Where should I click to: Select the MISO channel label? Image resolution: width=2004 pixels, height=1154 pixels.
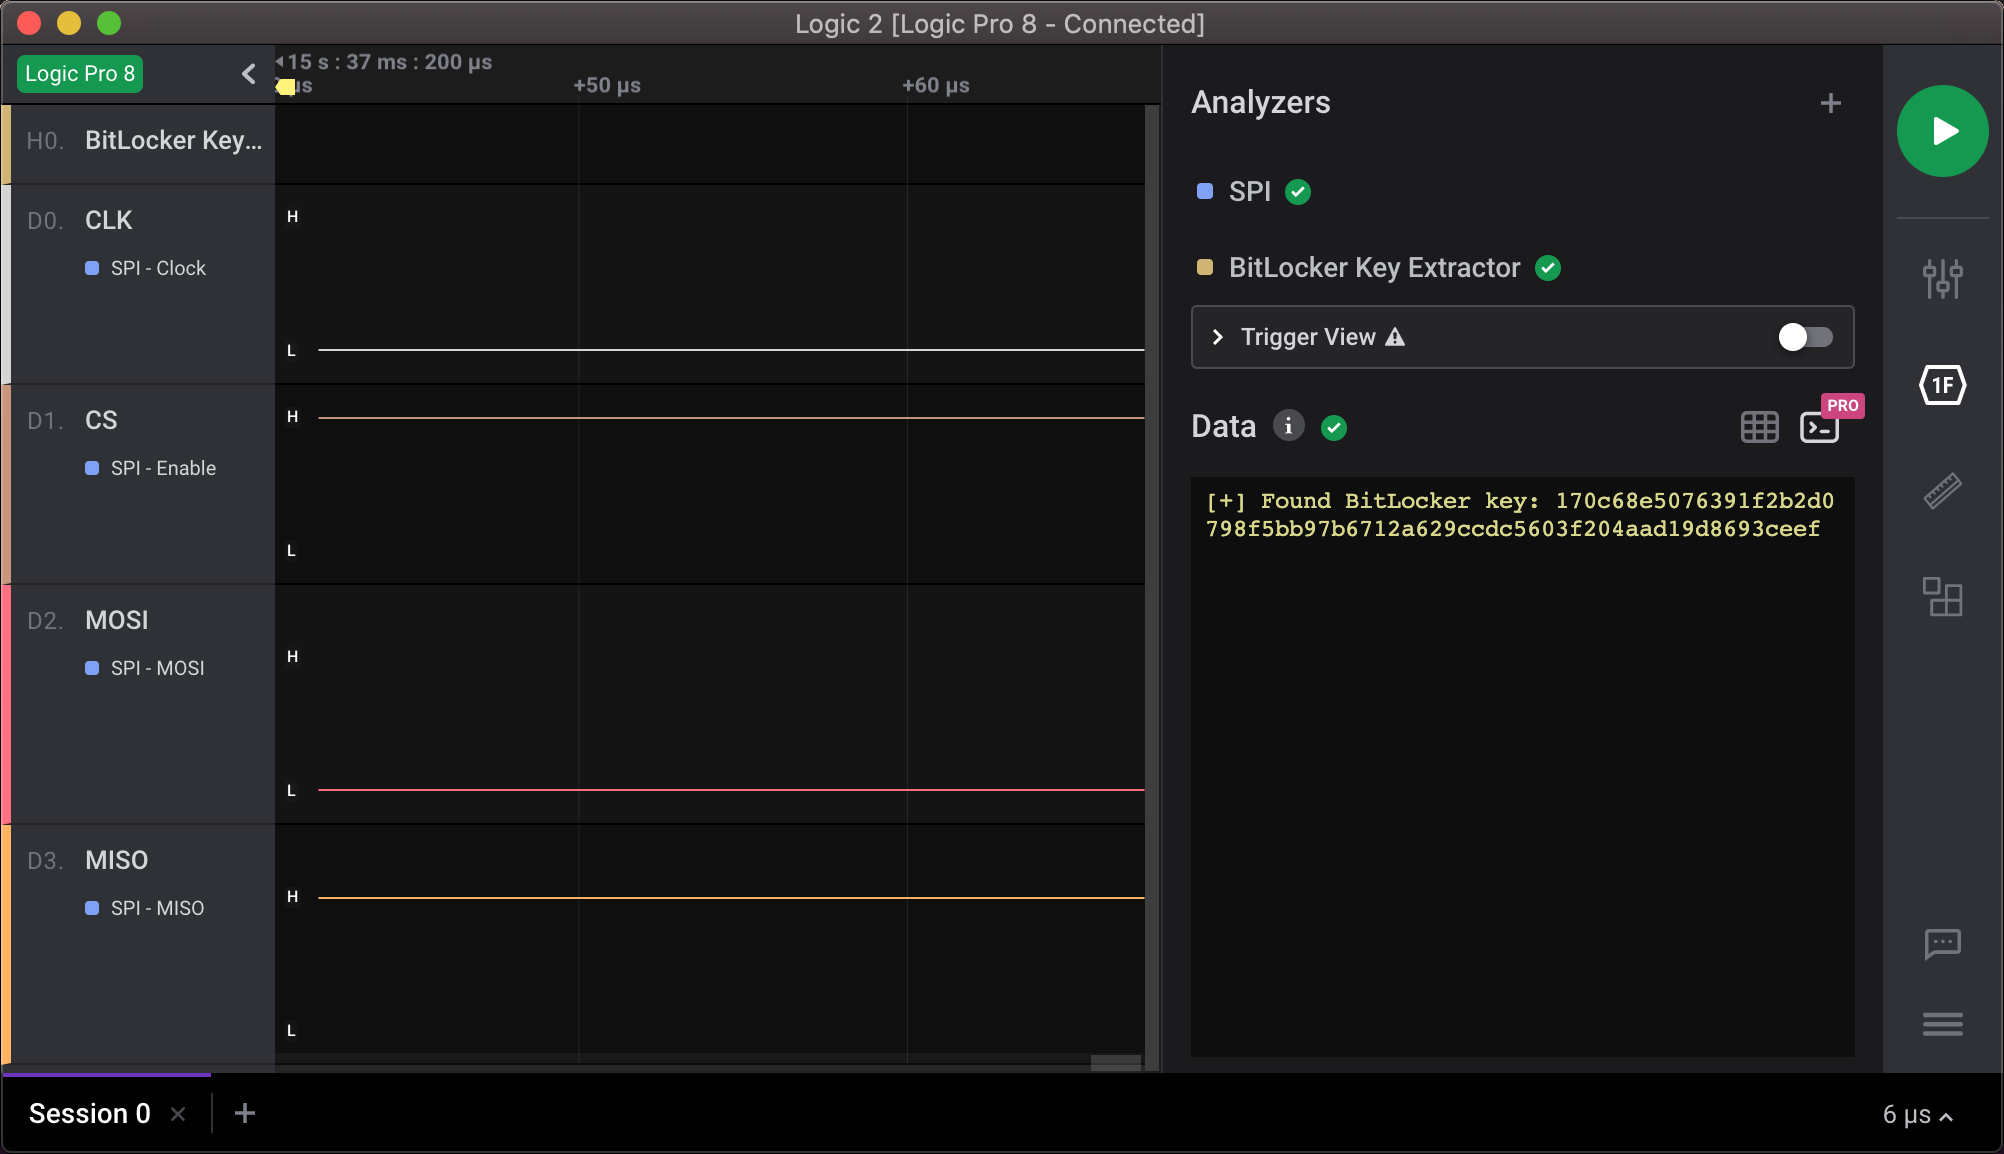117,859
